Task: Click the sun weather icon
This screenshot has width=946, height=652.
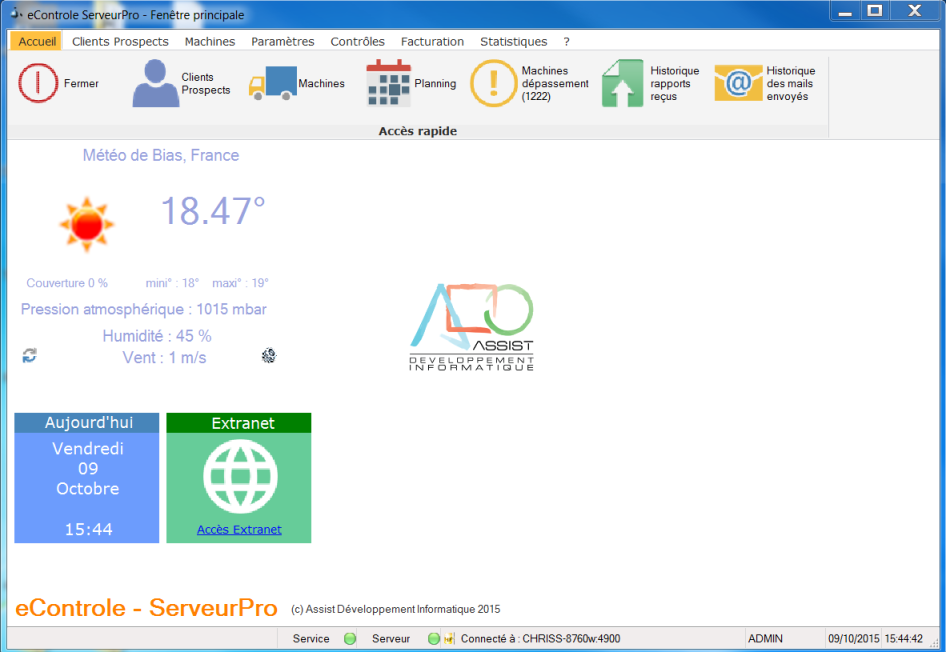Action: 87,224
